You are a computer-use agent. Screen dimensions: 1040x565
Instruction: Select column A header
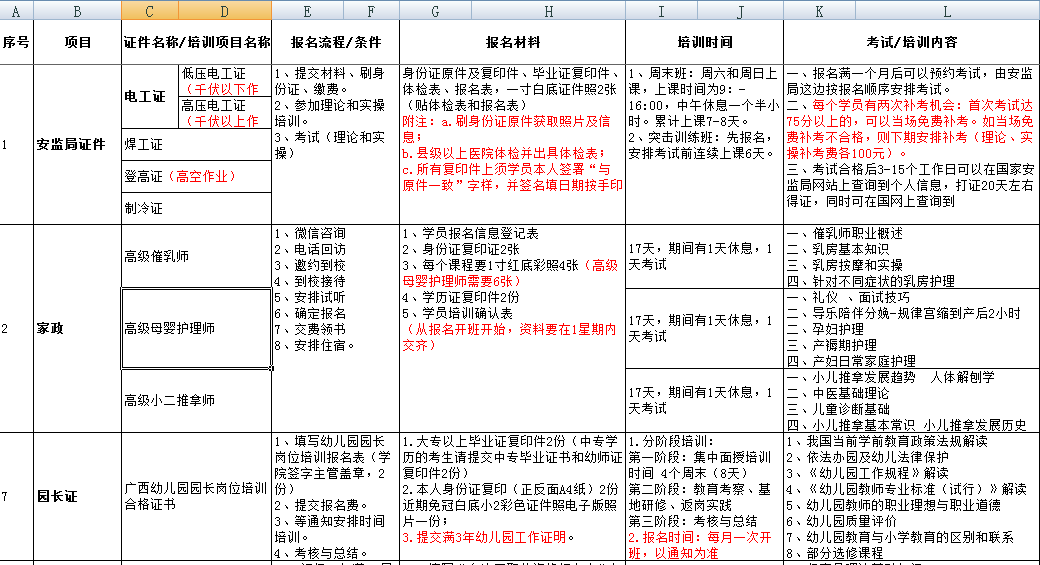pos(17,10)
